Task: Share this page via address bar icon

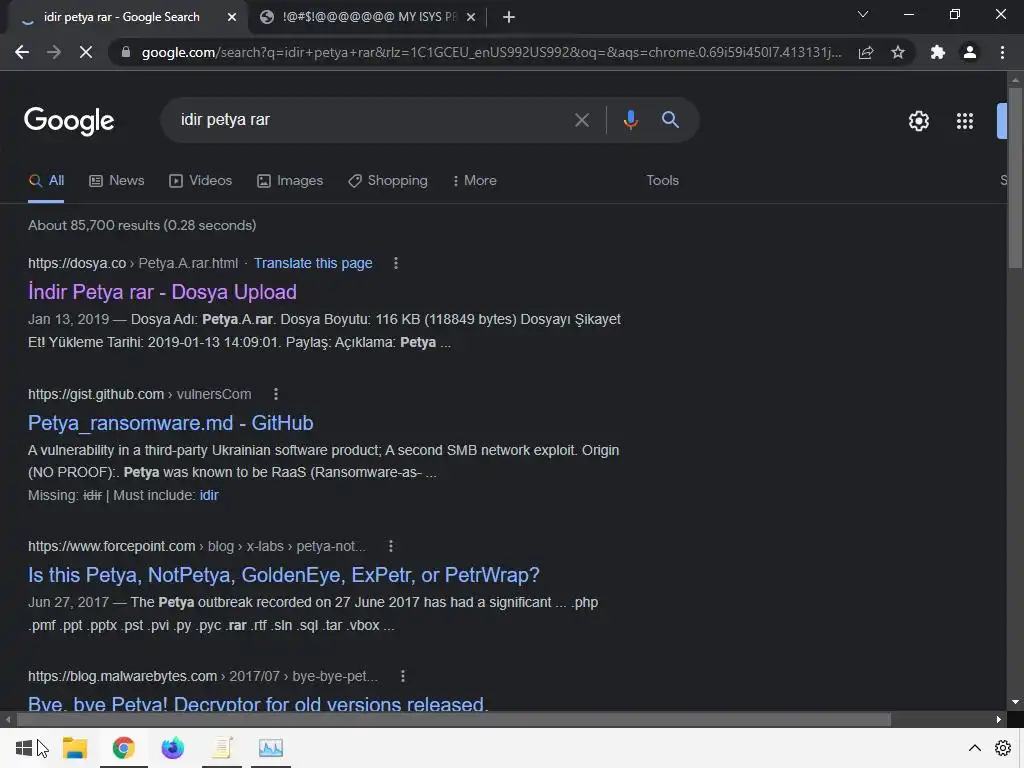Action: (866, 52)
